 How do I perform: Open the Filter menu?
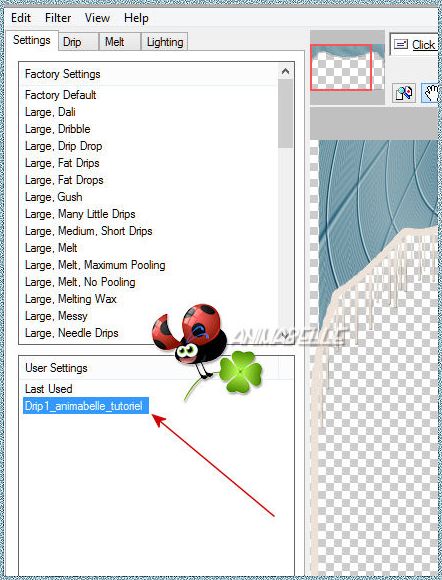tap(58, 18)
